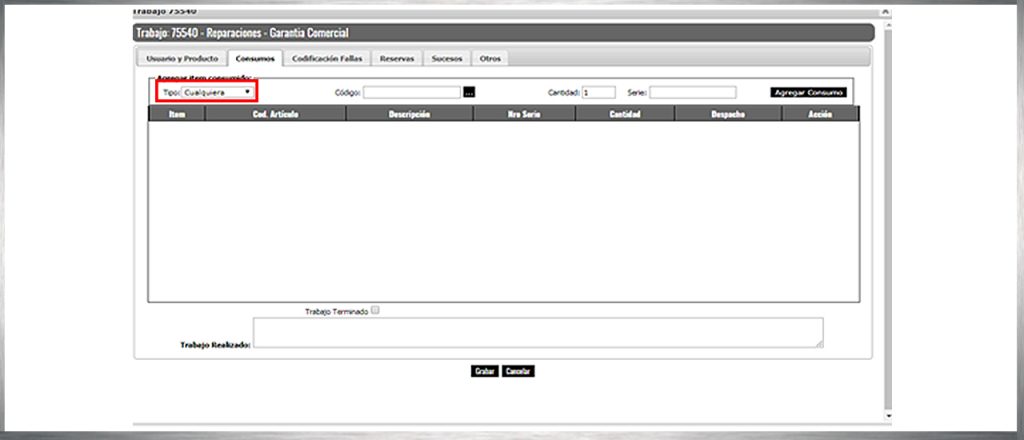Viewport: 1024px width, 440px height.
Task: Check the Trabajo Terminado checkbox
Action: [x=376, y=310]
